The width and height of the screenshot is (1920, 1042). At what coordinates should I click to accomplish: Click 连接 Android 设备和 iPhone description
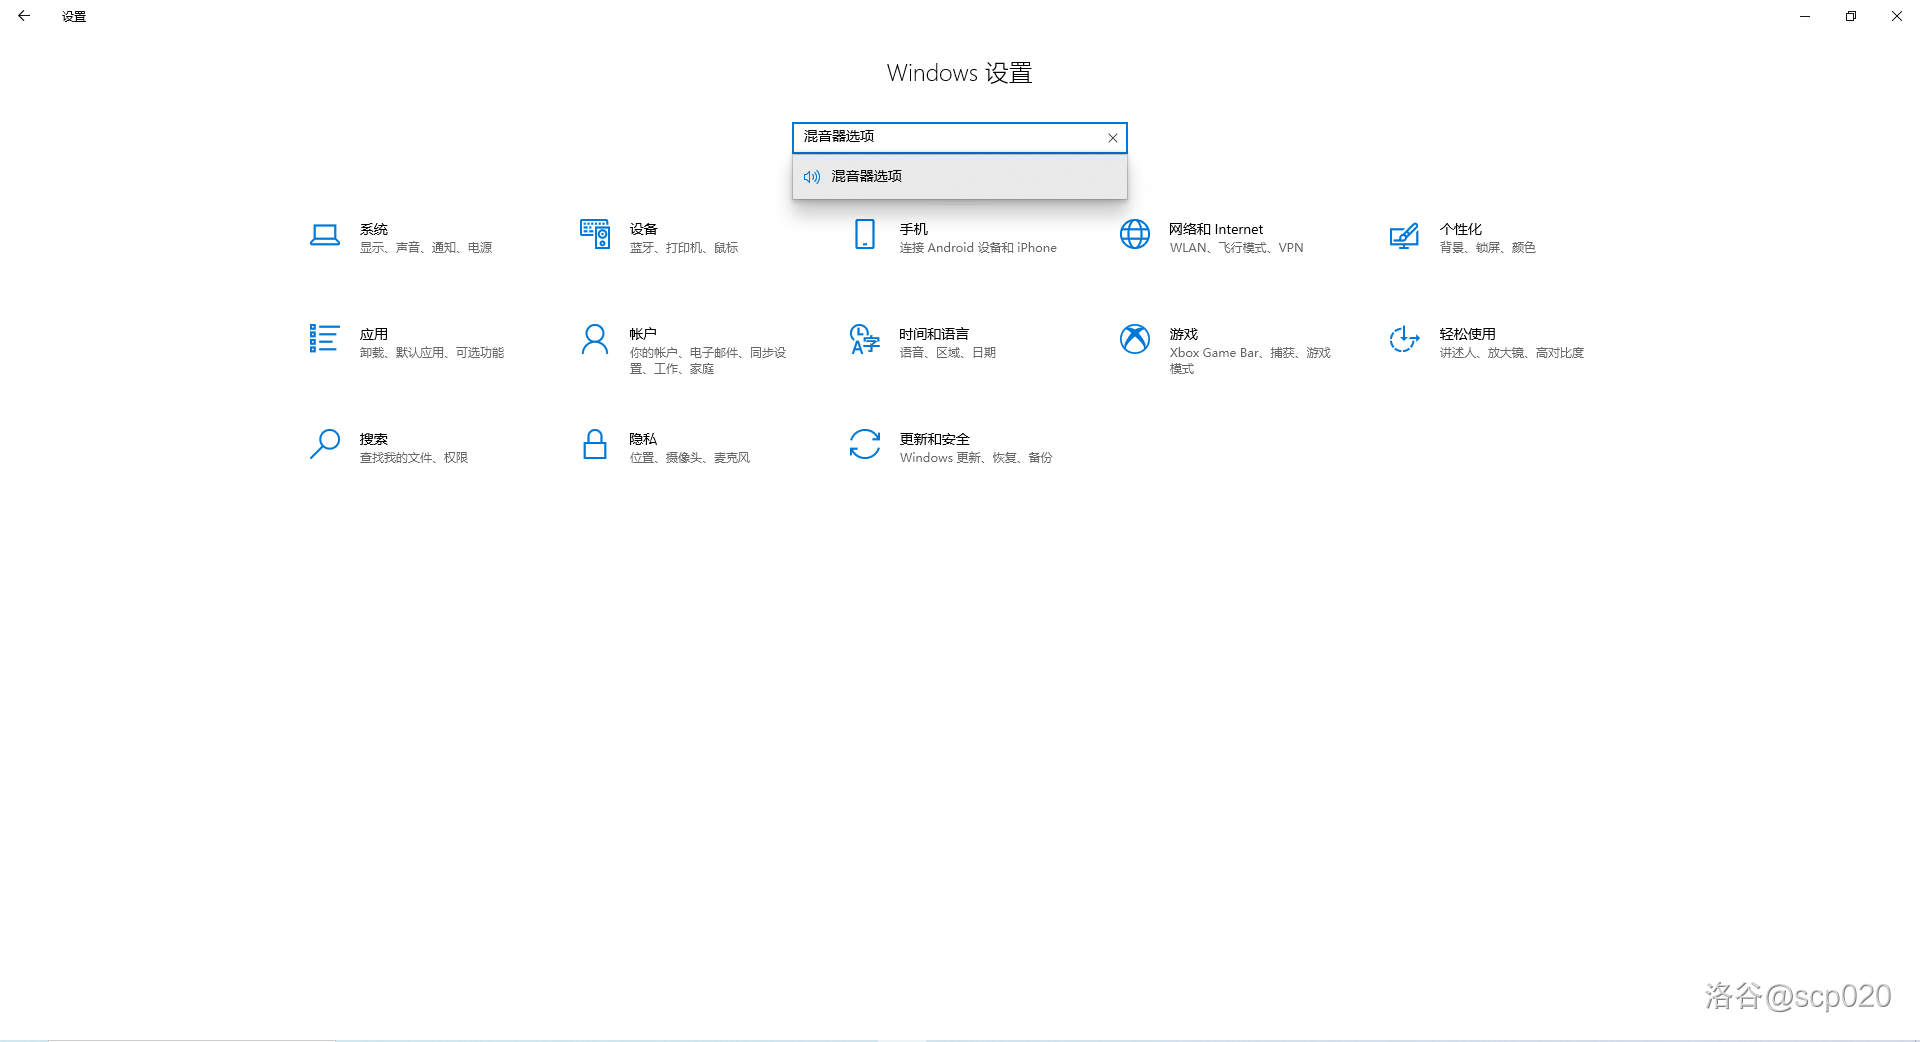pyautogui.click(x=978, y=248)
